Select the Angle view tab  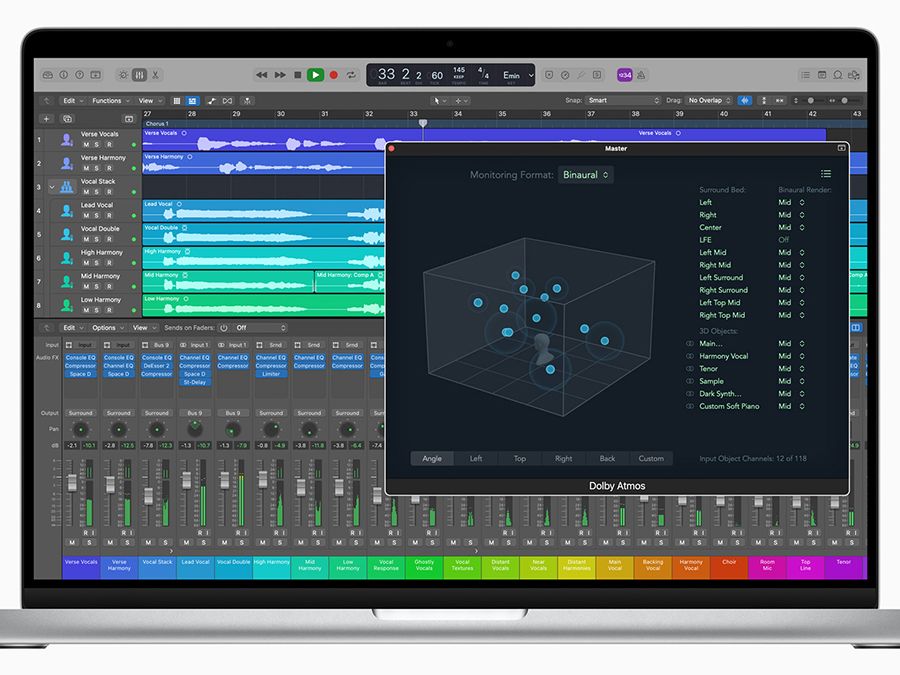point(432,459)
